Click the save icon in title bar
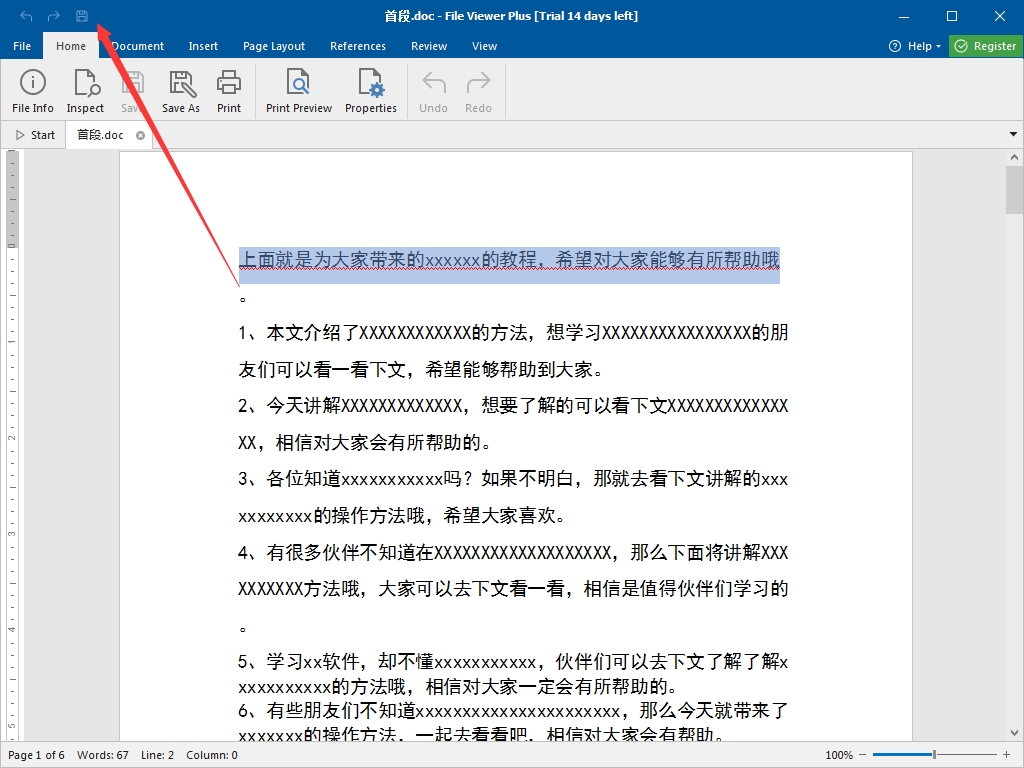Screen dimensions: 1024x768 point(82,16)
